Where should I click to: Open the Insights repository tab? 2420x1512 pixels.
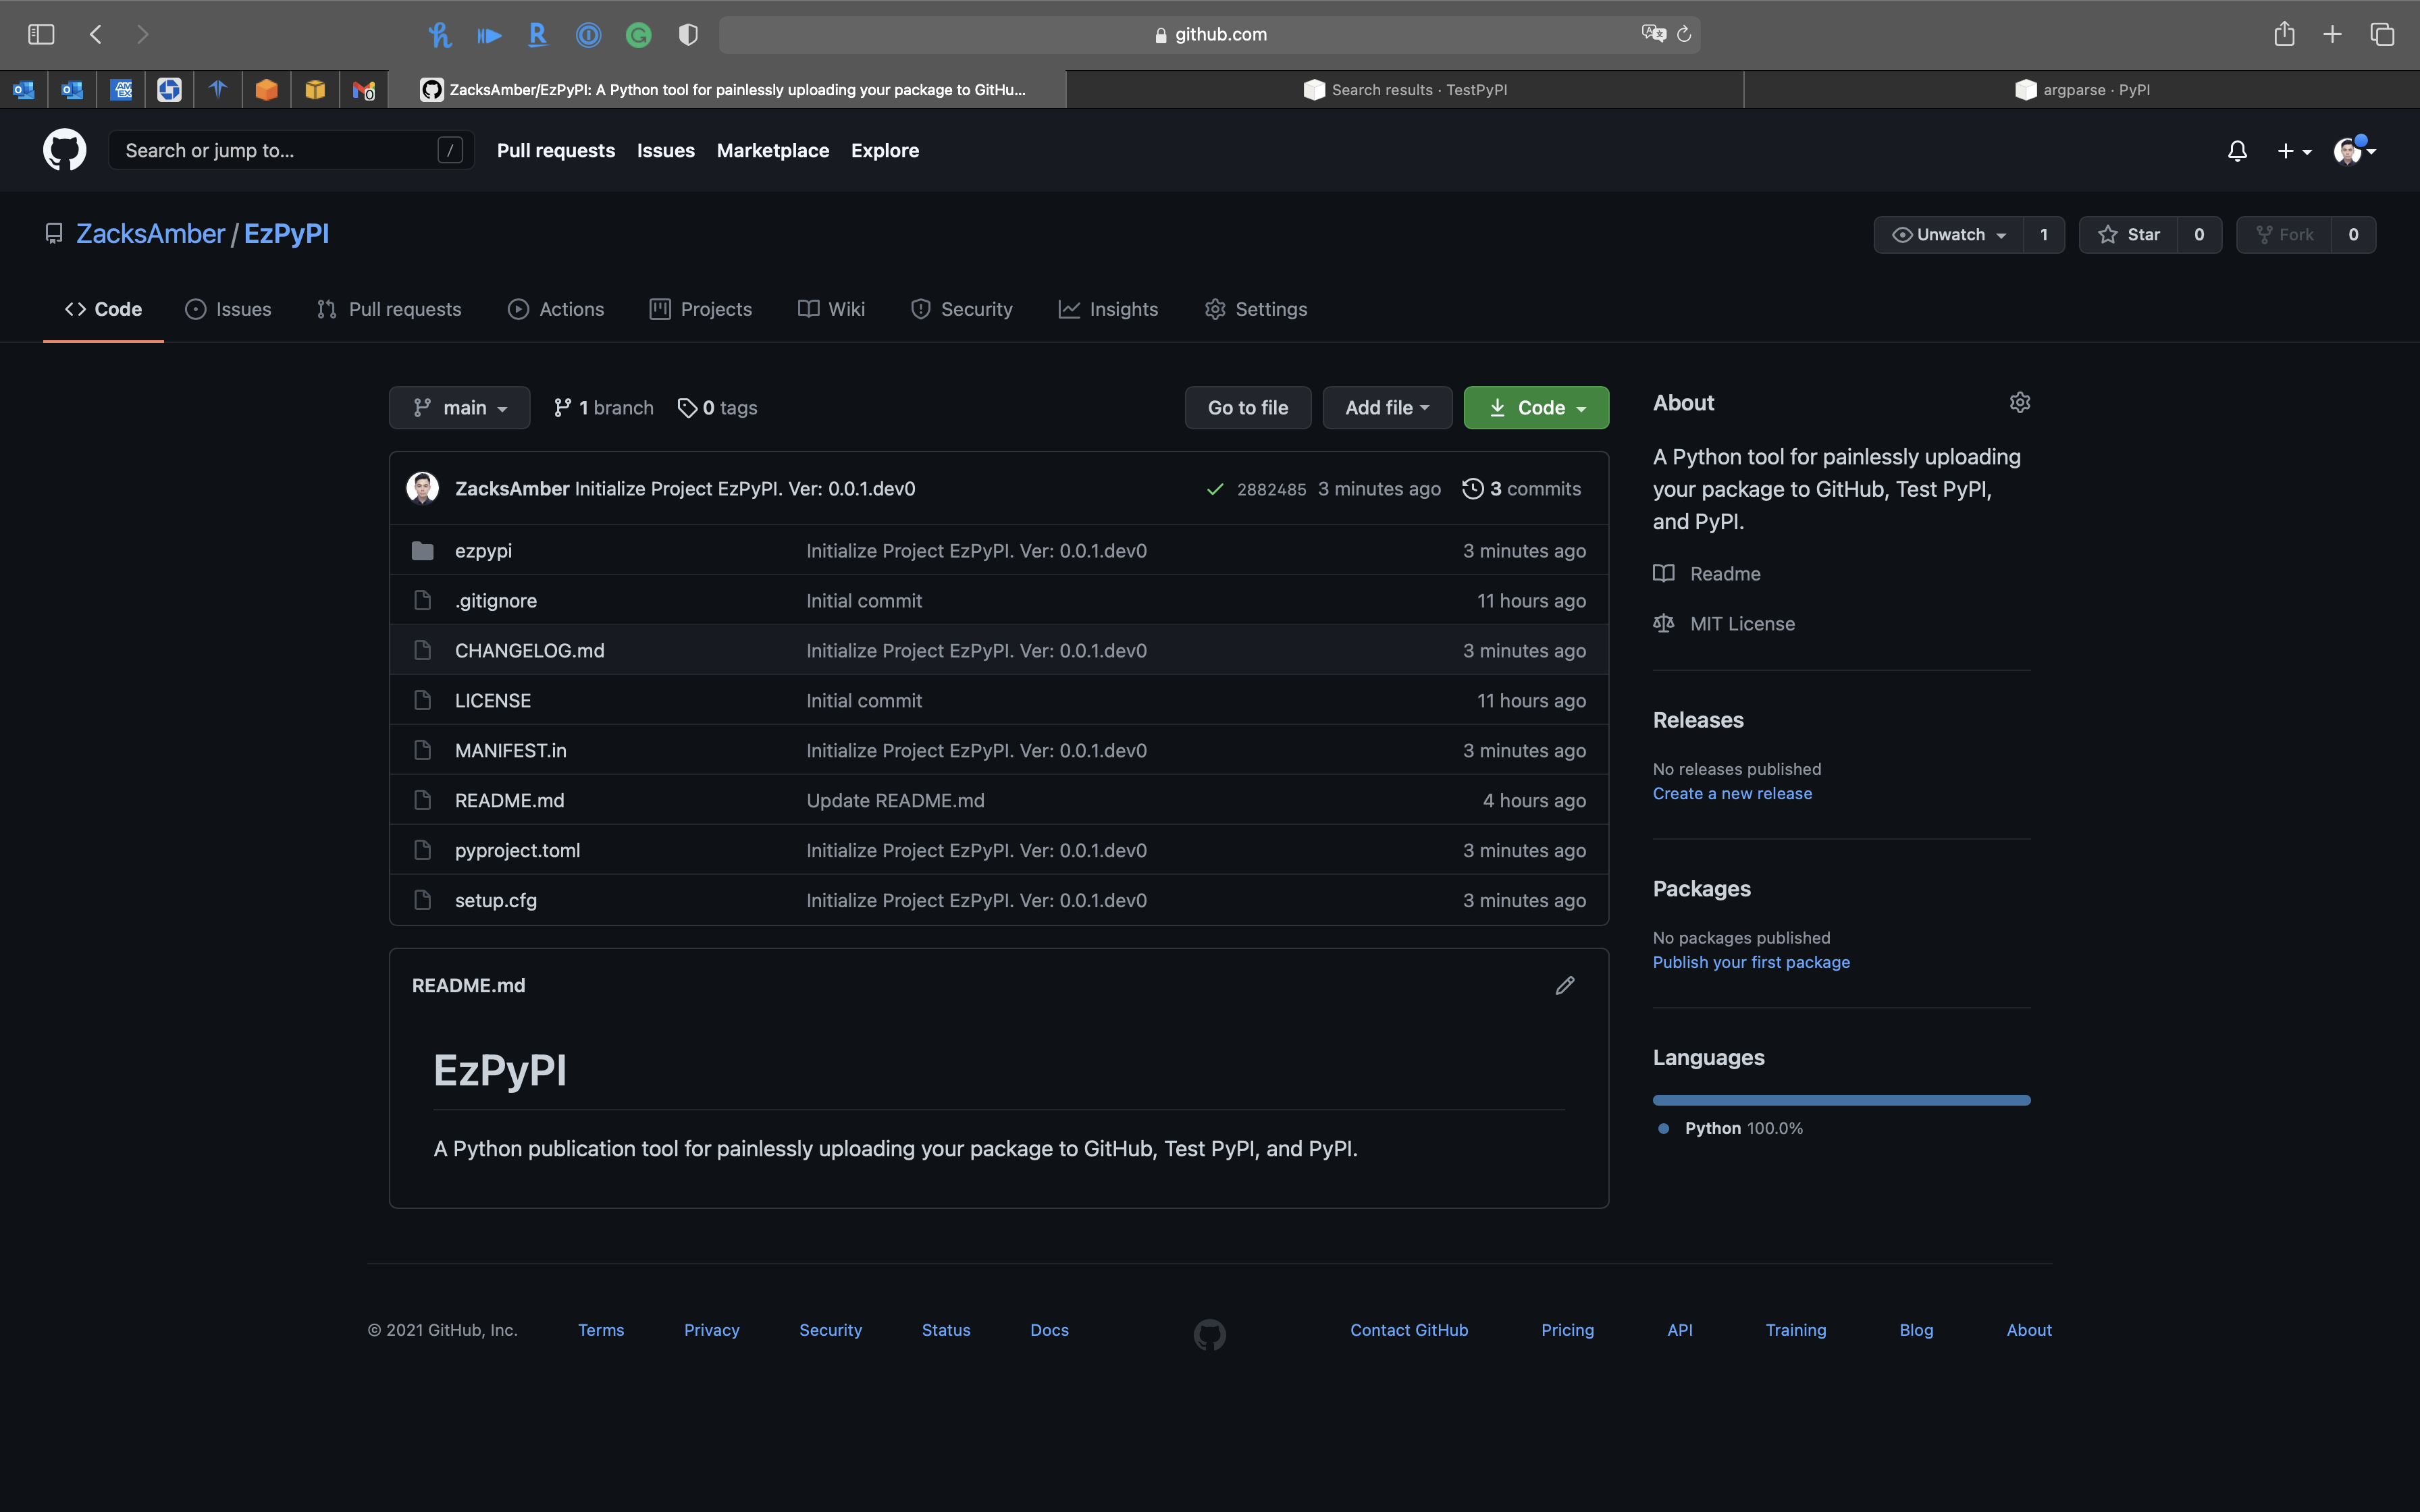[x=1108, y=310]
